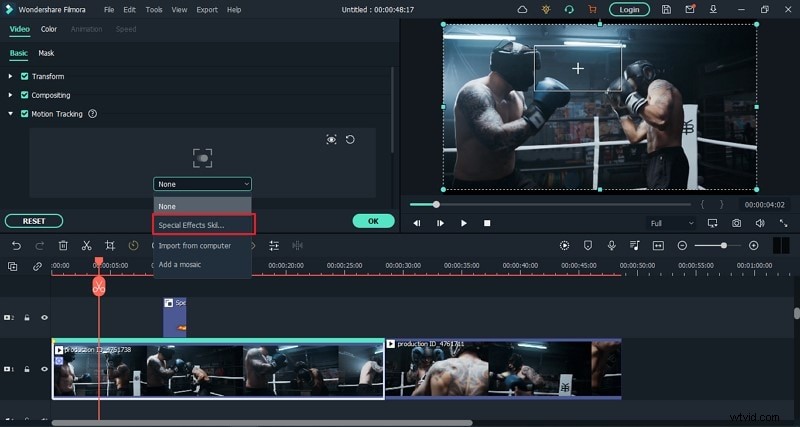Enter fullscreen preview with expand icon
Image resolution: width=800 pixels, height=427 pixels.
pyautogui.click(x=783, y=223)
